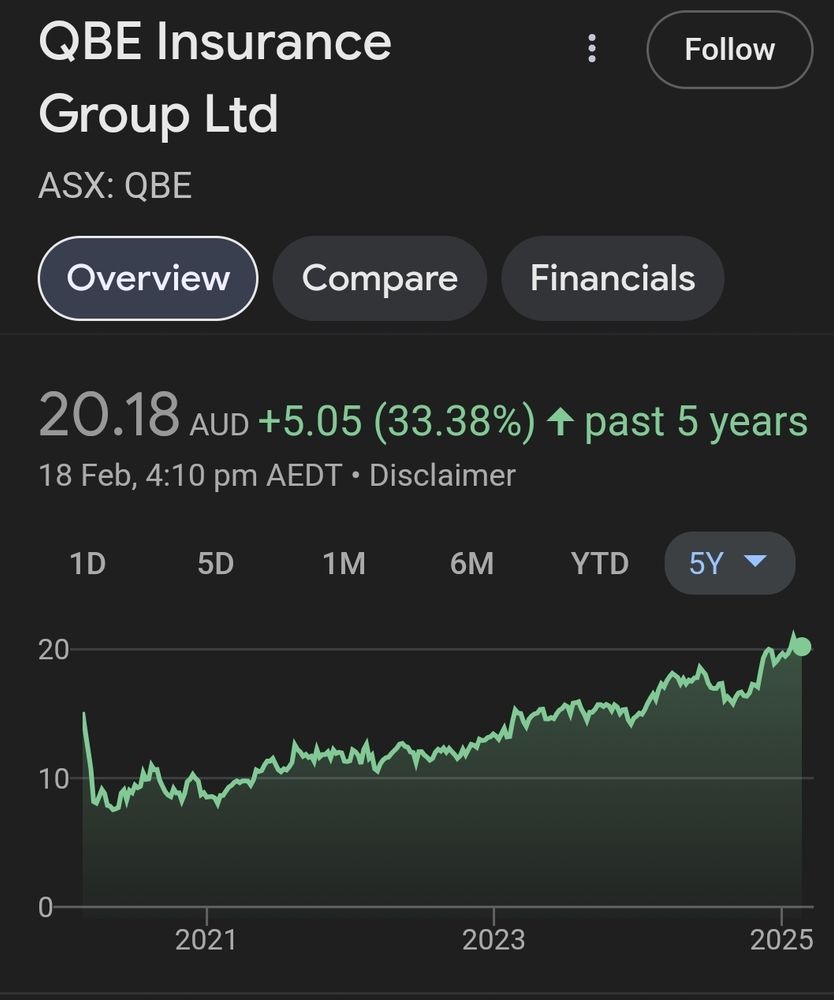Select the 1D time range

(x=88, y=564)
